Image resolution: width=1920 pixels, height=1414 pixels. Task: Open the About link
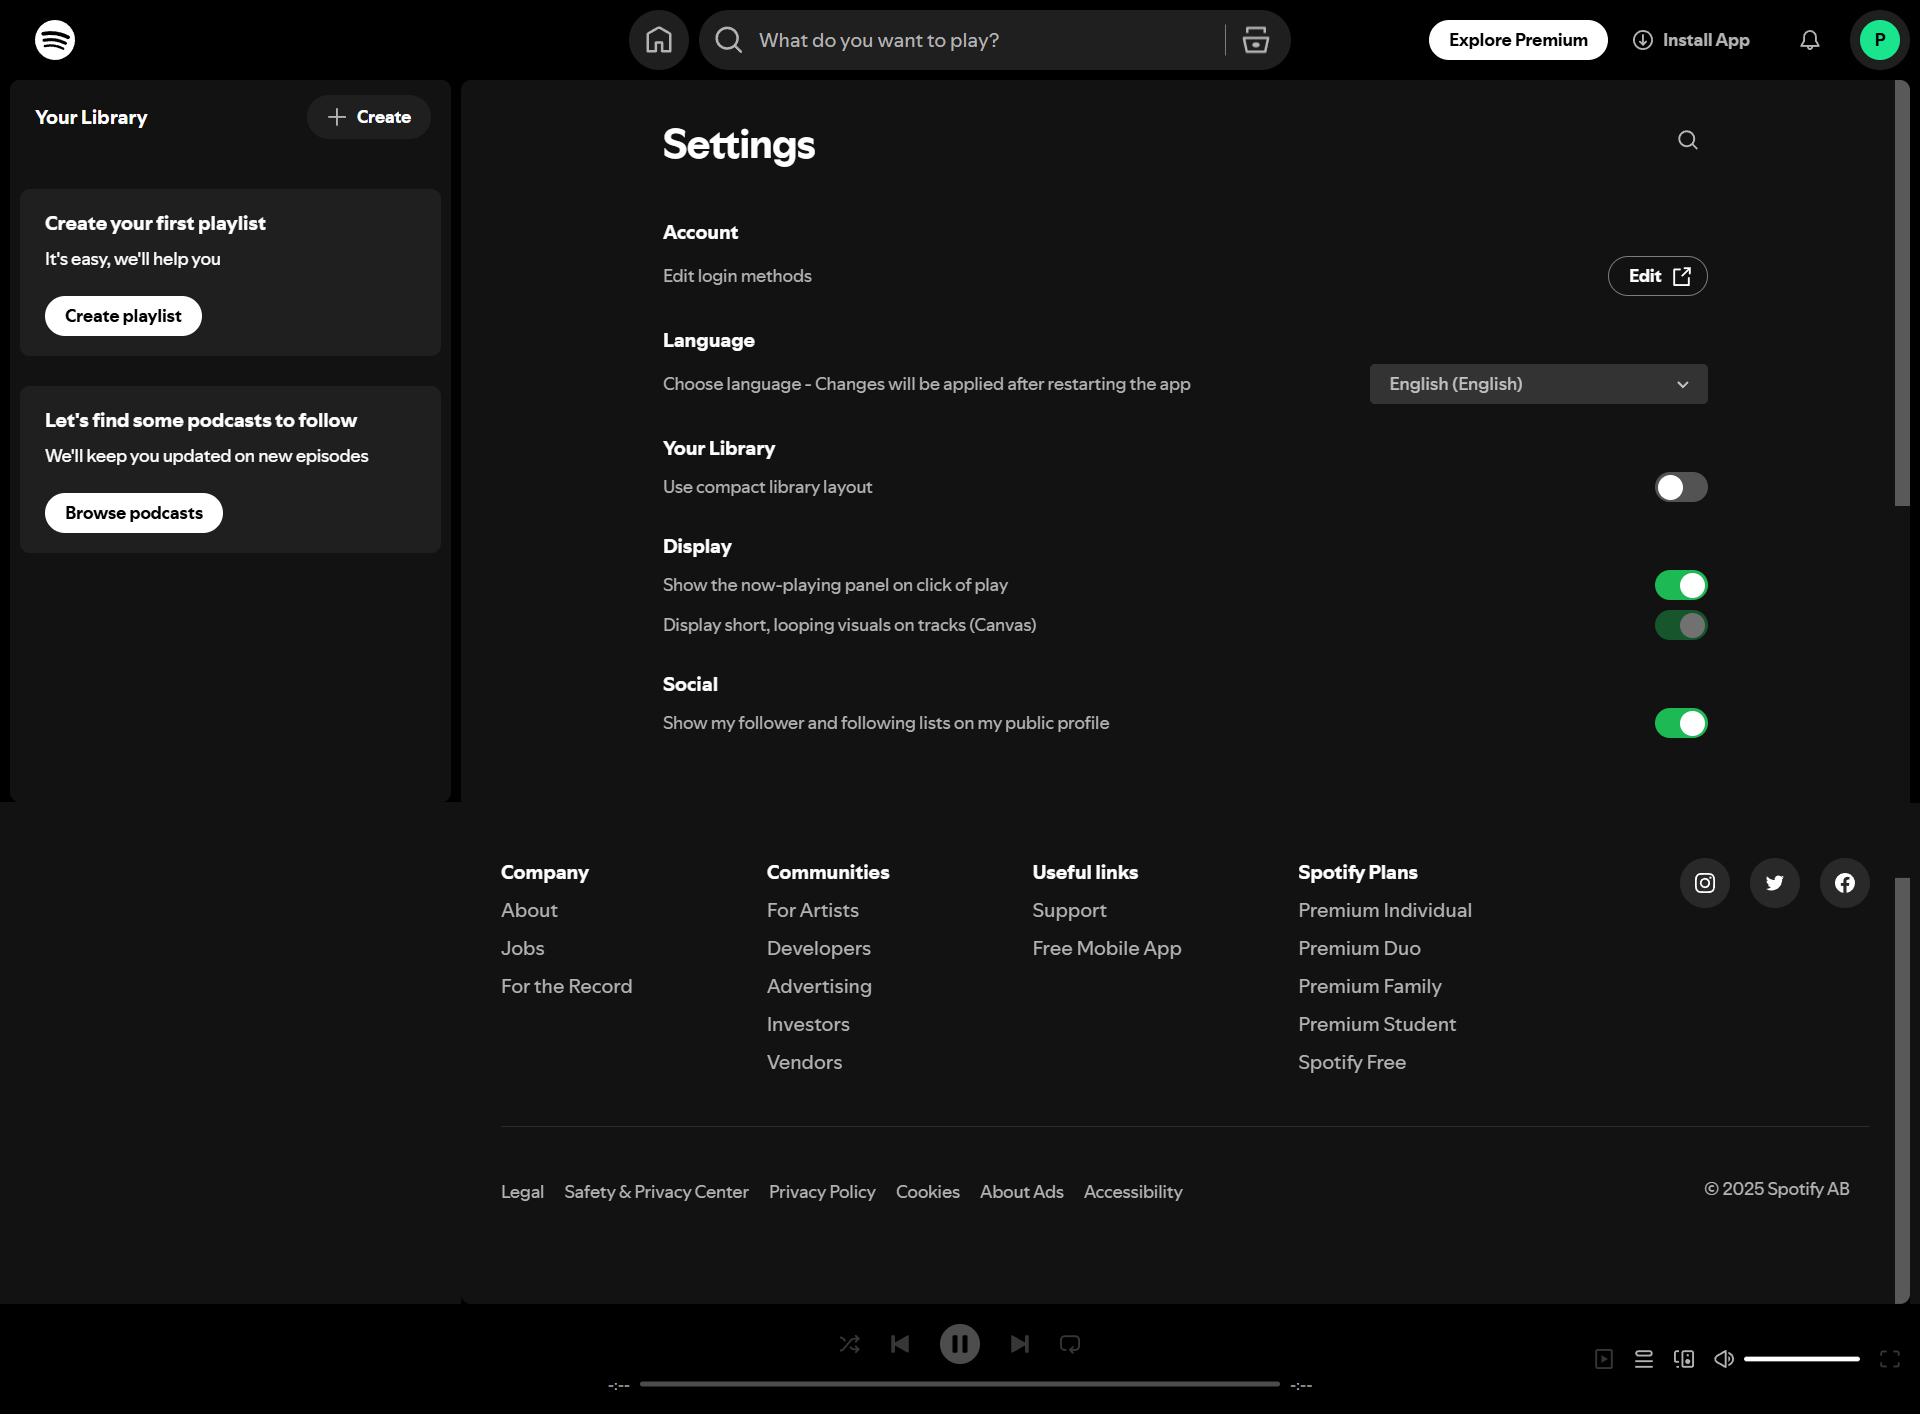point(529,910)
